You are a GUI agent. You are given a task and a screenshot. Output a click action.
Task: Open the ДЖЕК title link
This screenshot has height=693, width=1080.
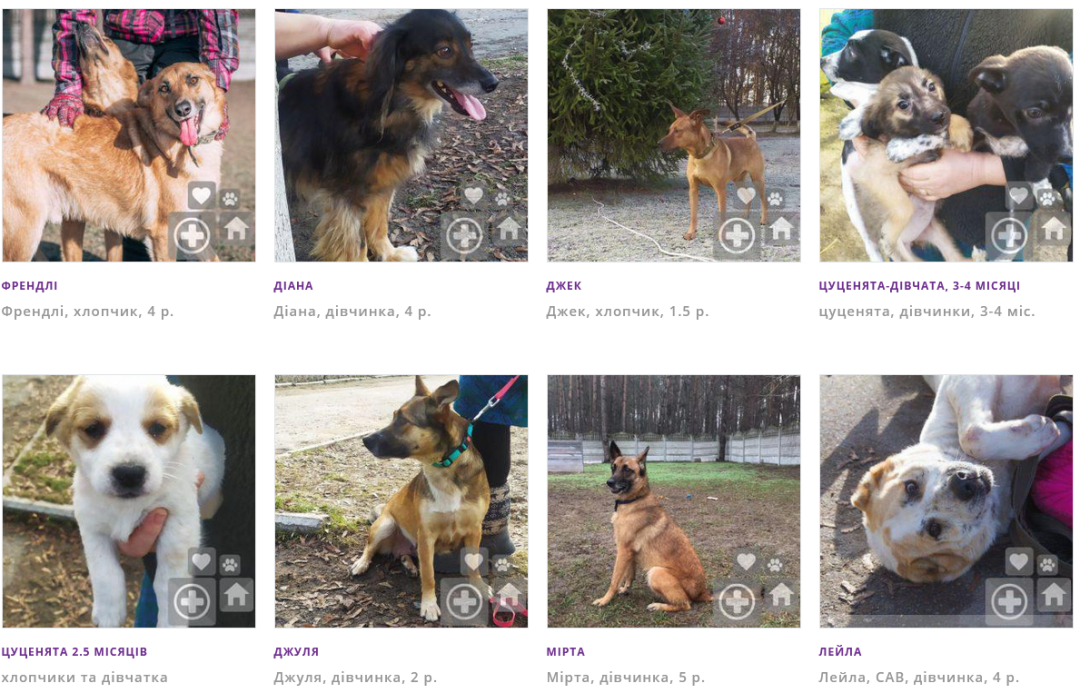[x=563, y=286]
